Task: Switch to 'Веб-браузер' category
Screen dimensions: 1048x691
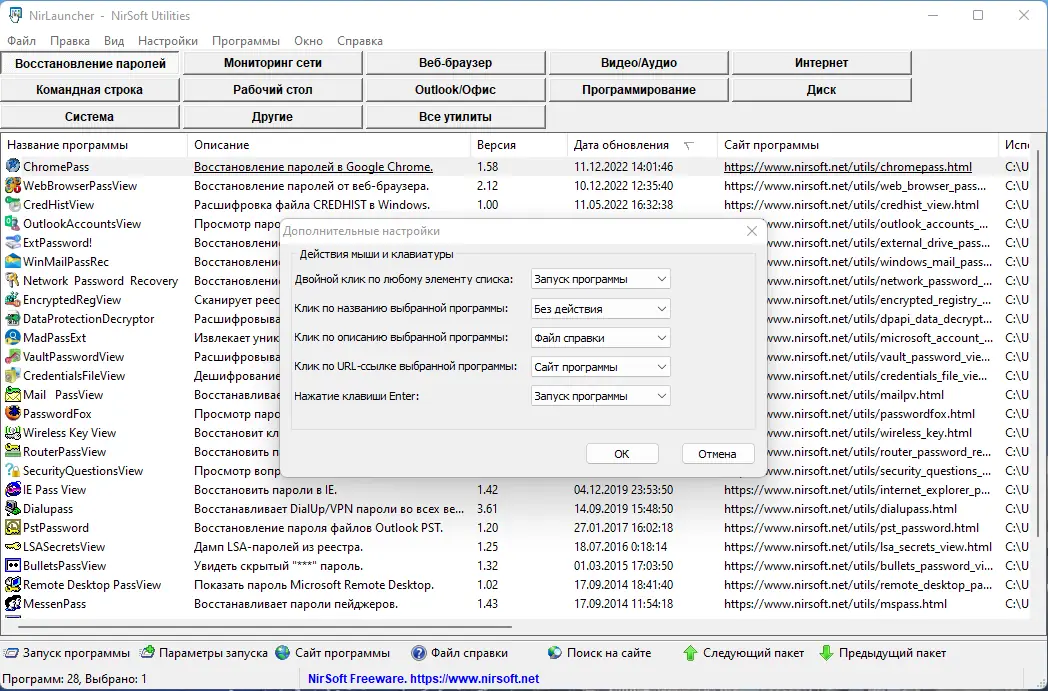Action: [455, 63]
